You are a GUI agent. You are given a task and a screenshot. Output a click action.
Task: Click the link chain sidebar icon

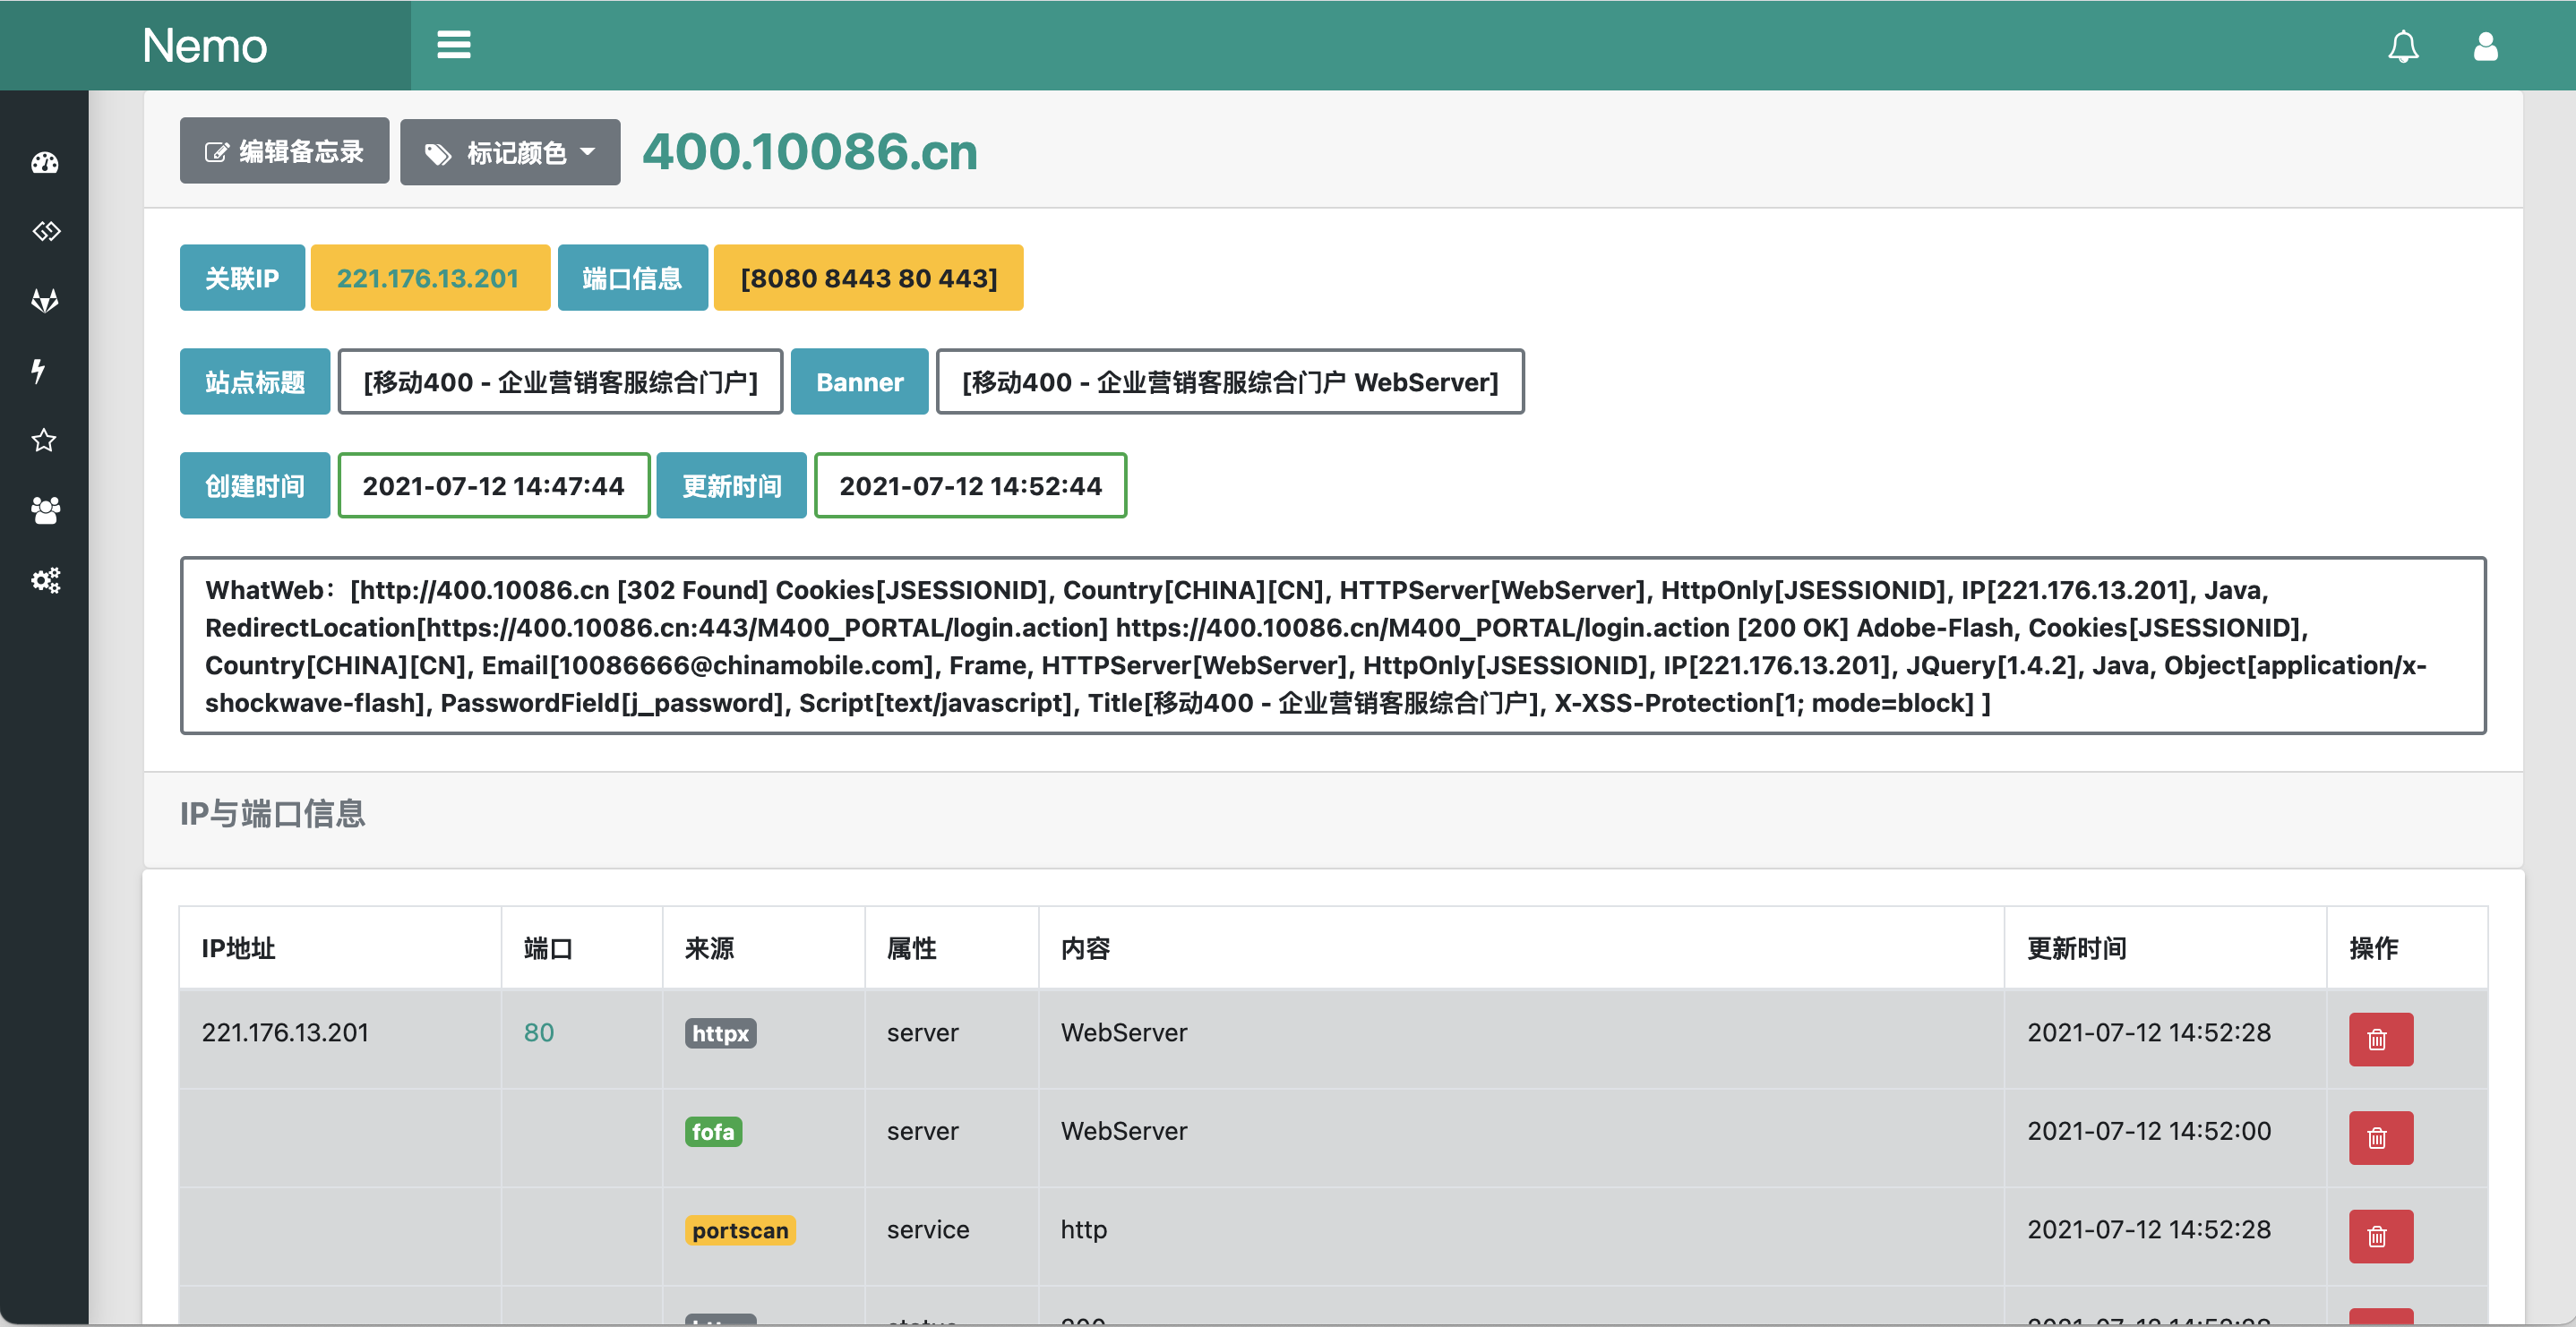coord(44,232)
